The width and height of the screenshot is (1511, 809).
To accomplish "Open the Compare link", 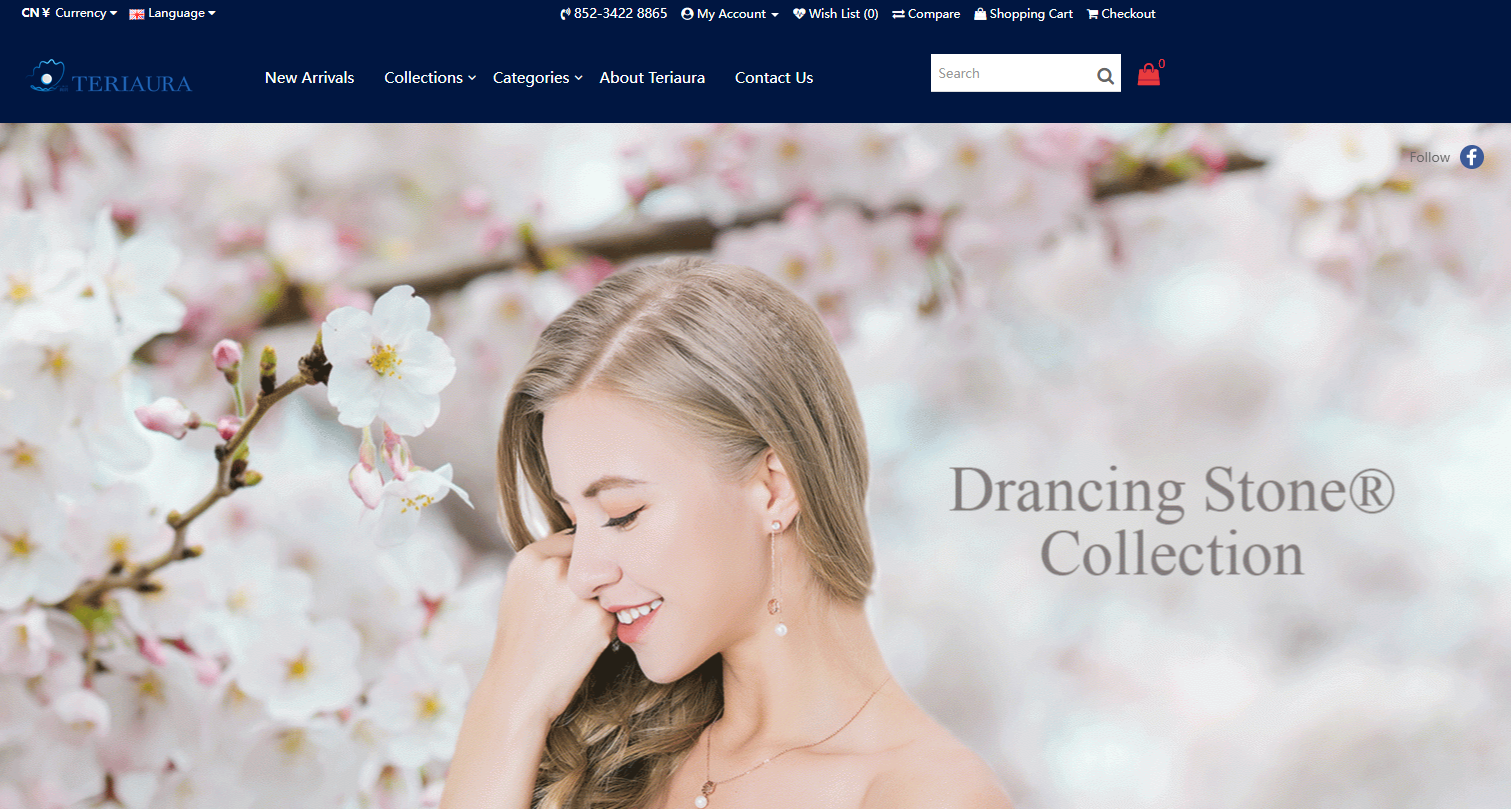I will (926, 14).
